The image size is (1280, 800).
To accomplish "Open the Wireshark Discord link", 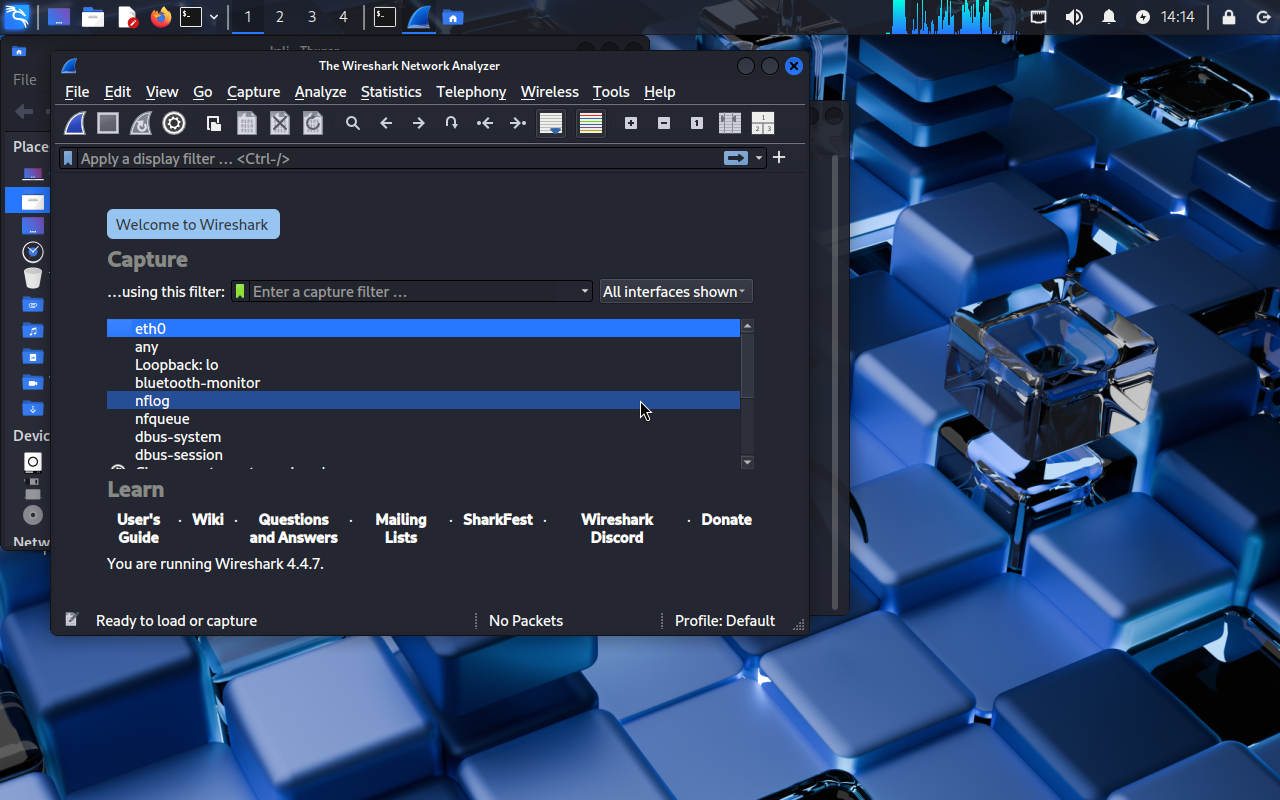I will (617, 528).
